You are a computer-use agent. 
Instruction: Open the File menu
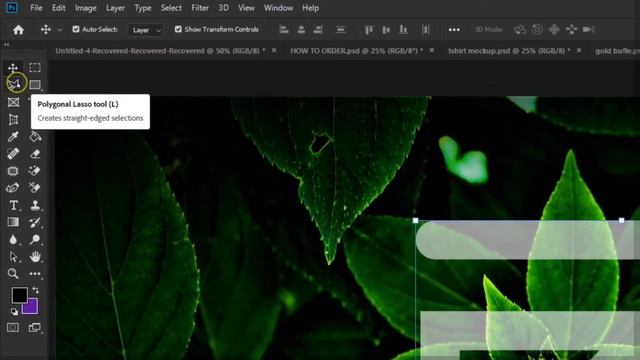pos(36,8)
